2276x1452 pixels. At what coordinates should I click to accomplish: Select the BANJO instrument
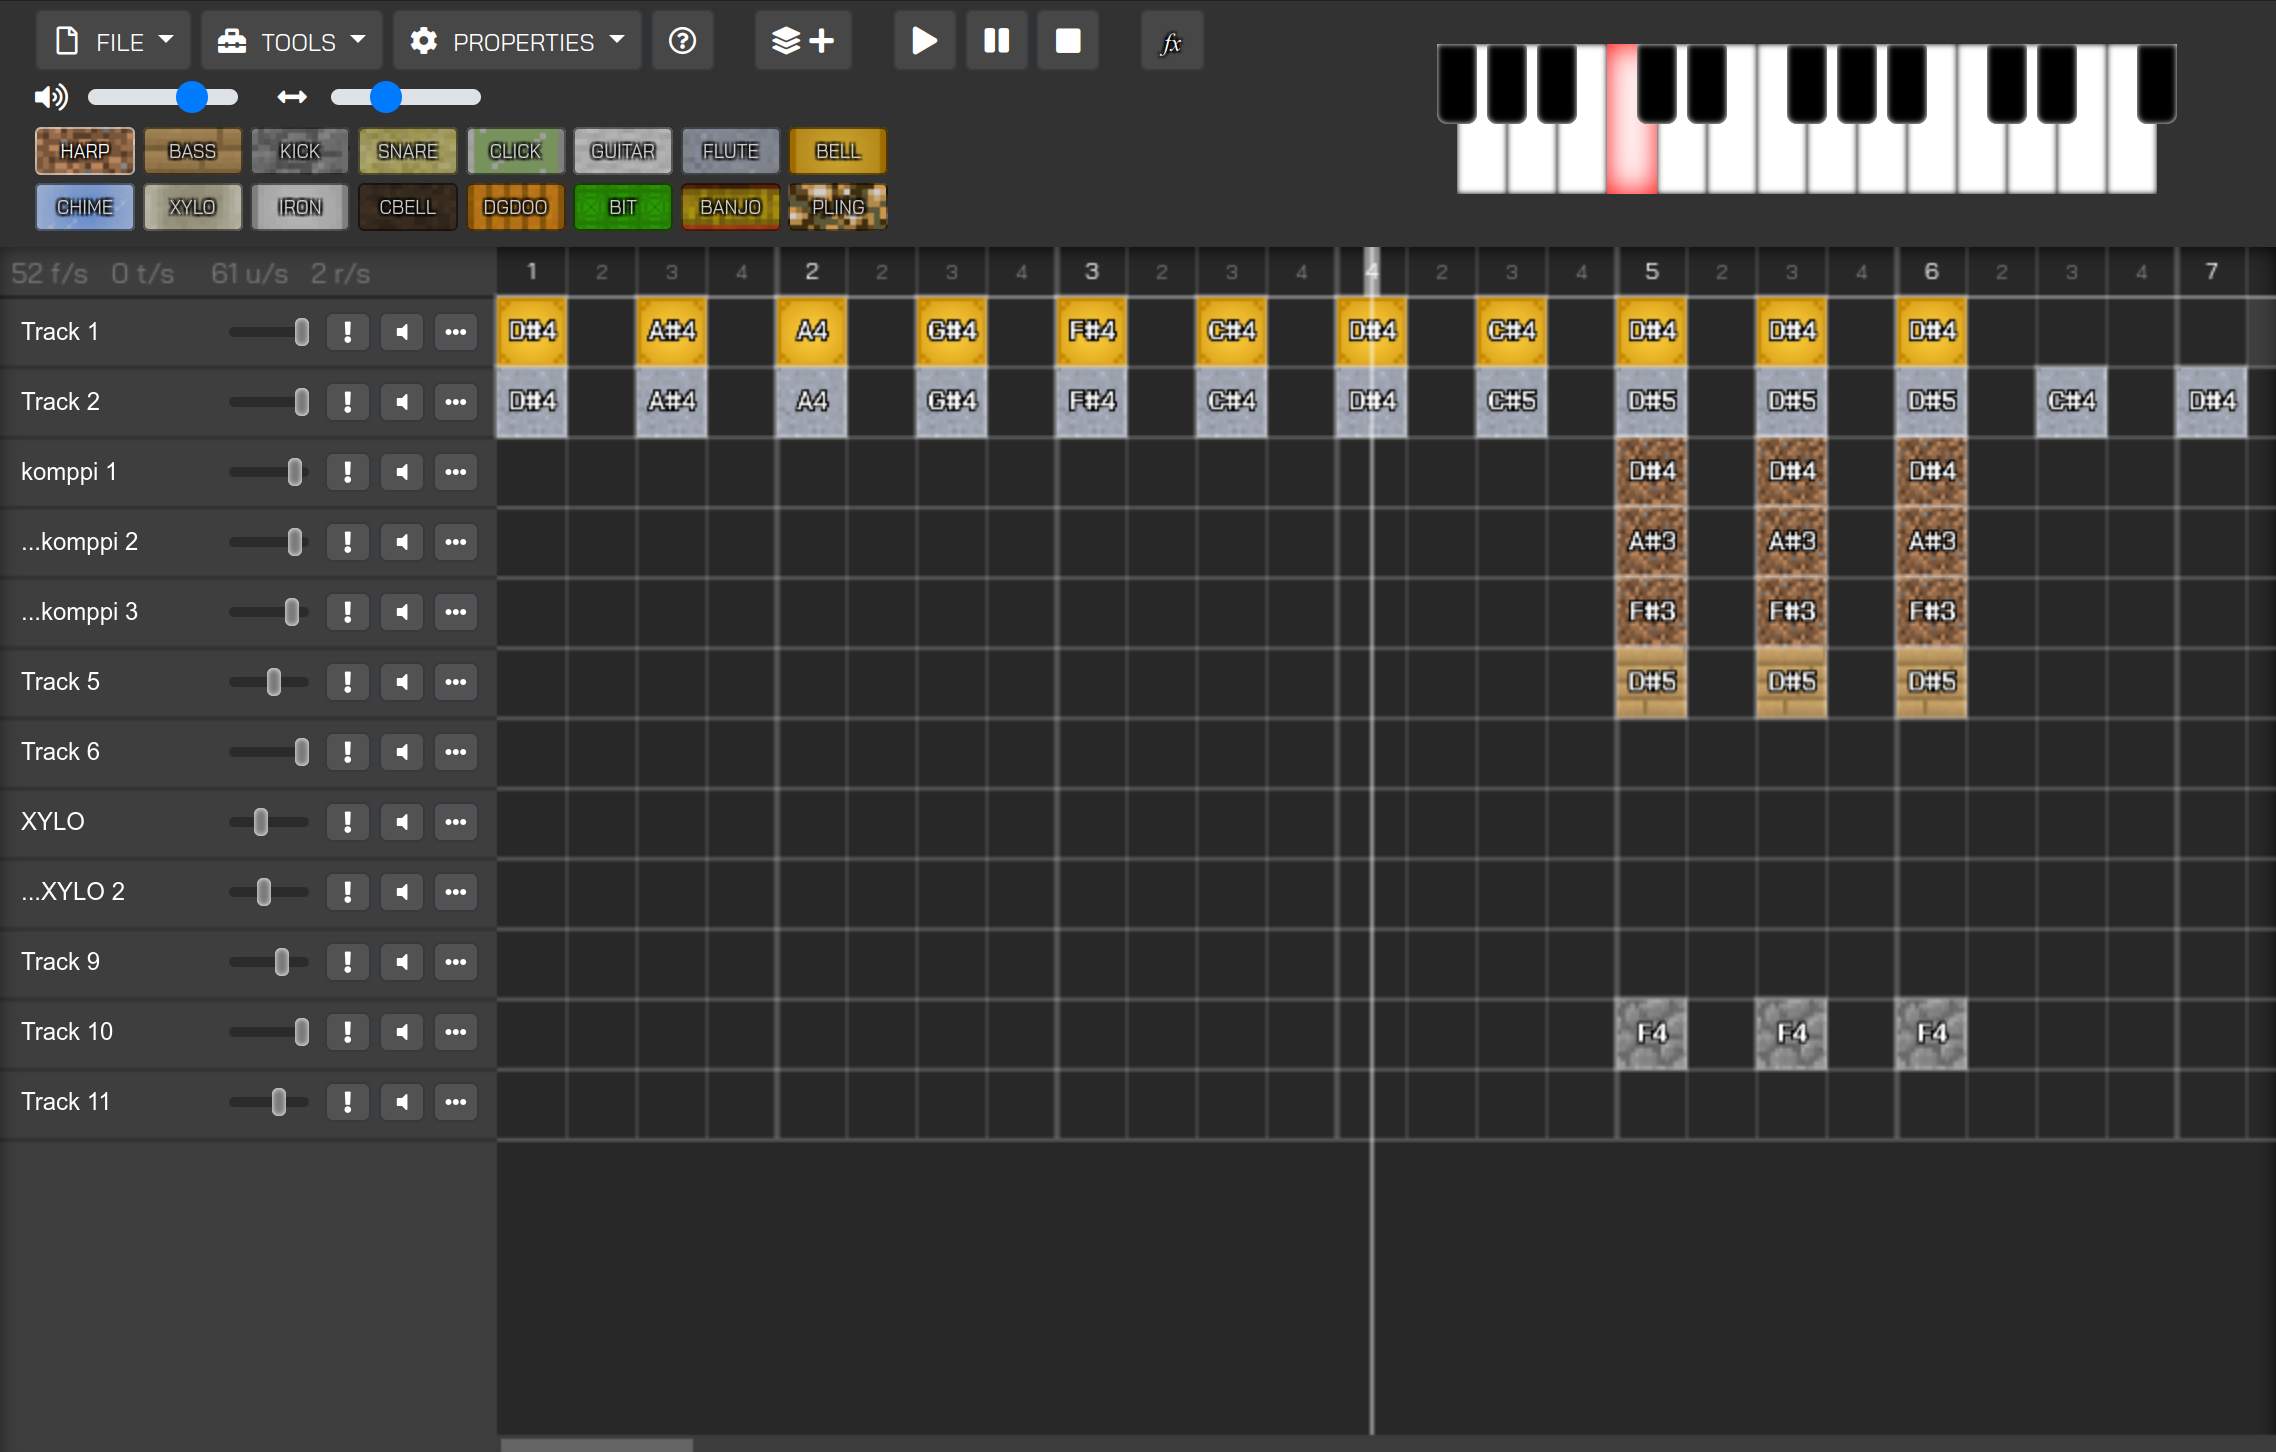click(x=731, y=207)
